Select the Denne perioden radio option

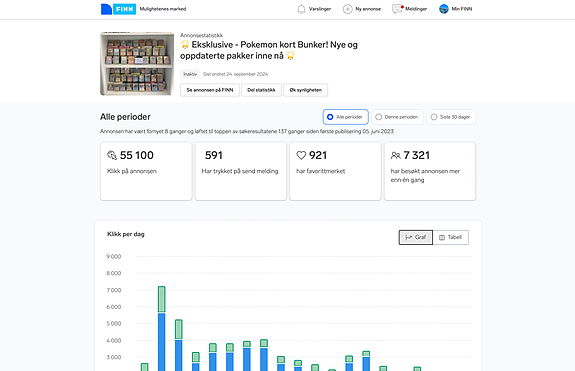(398, 117)
